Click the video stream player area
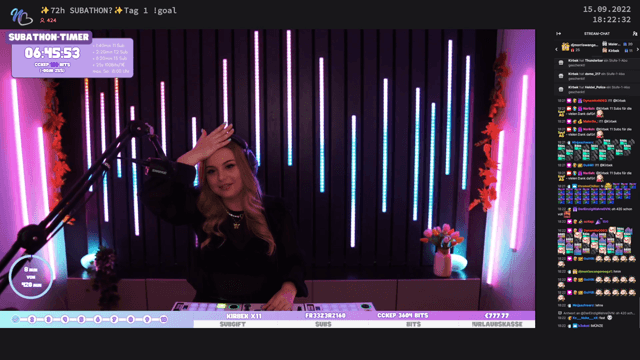The image size is (640, 360). (267, 178)
